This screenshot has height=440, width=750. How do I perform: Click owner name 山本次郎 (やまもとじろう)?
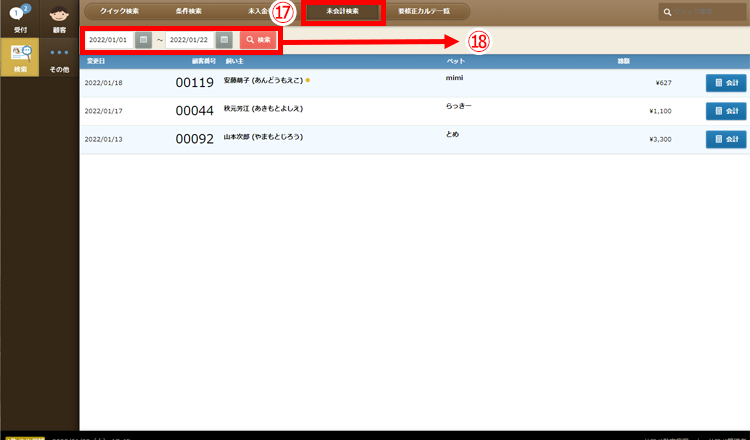[263, 137]
